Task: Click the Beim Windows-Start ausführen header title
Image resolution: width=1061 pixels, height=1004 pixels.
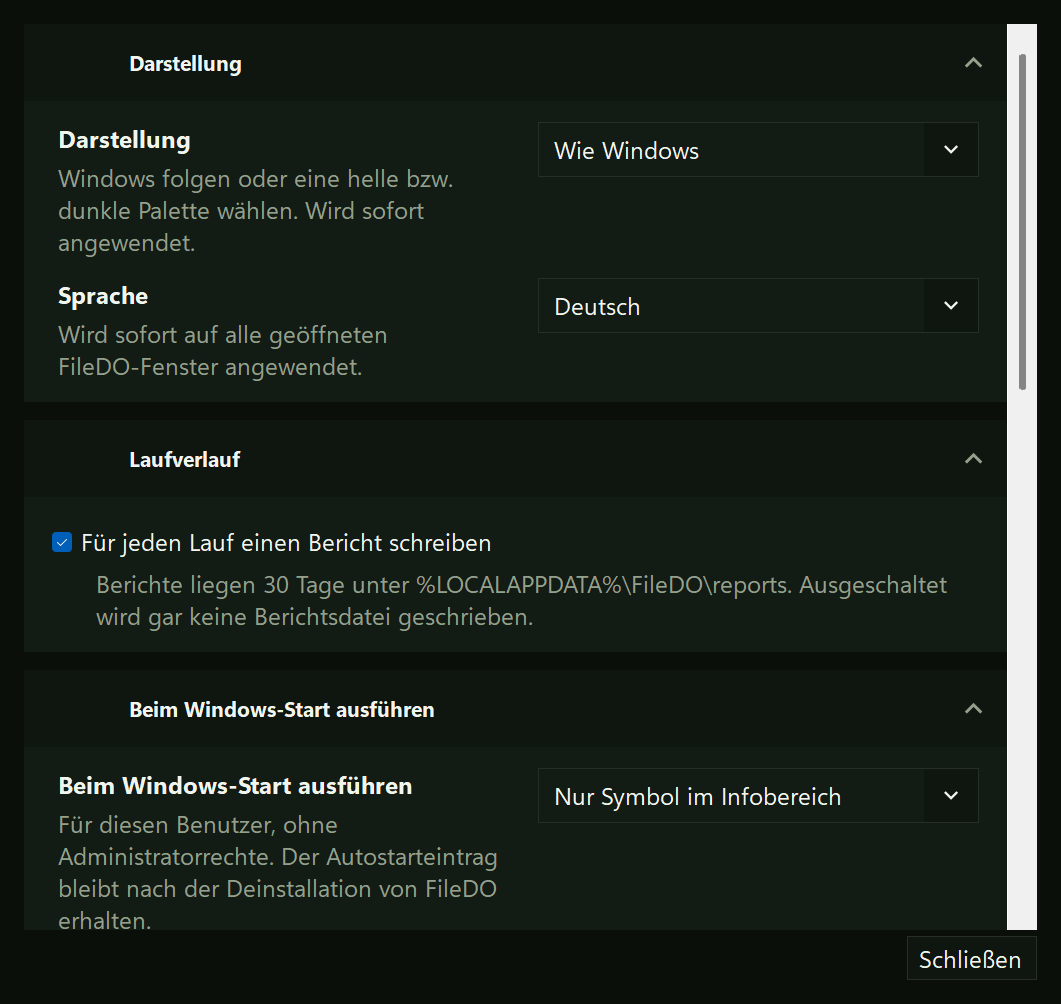Action: pos(281,710)
